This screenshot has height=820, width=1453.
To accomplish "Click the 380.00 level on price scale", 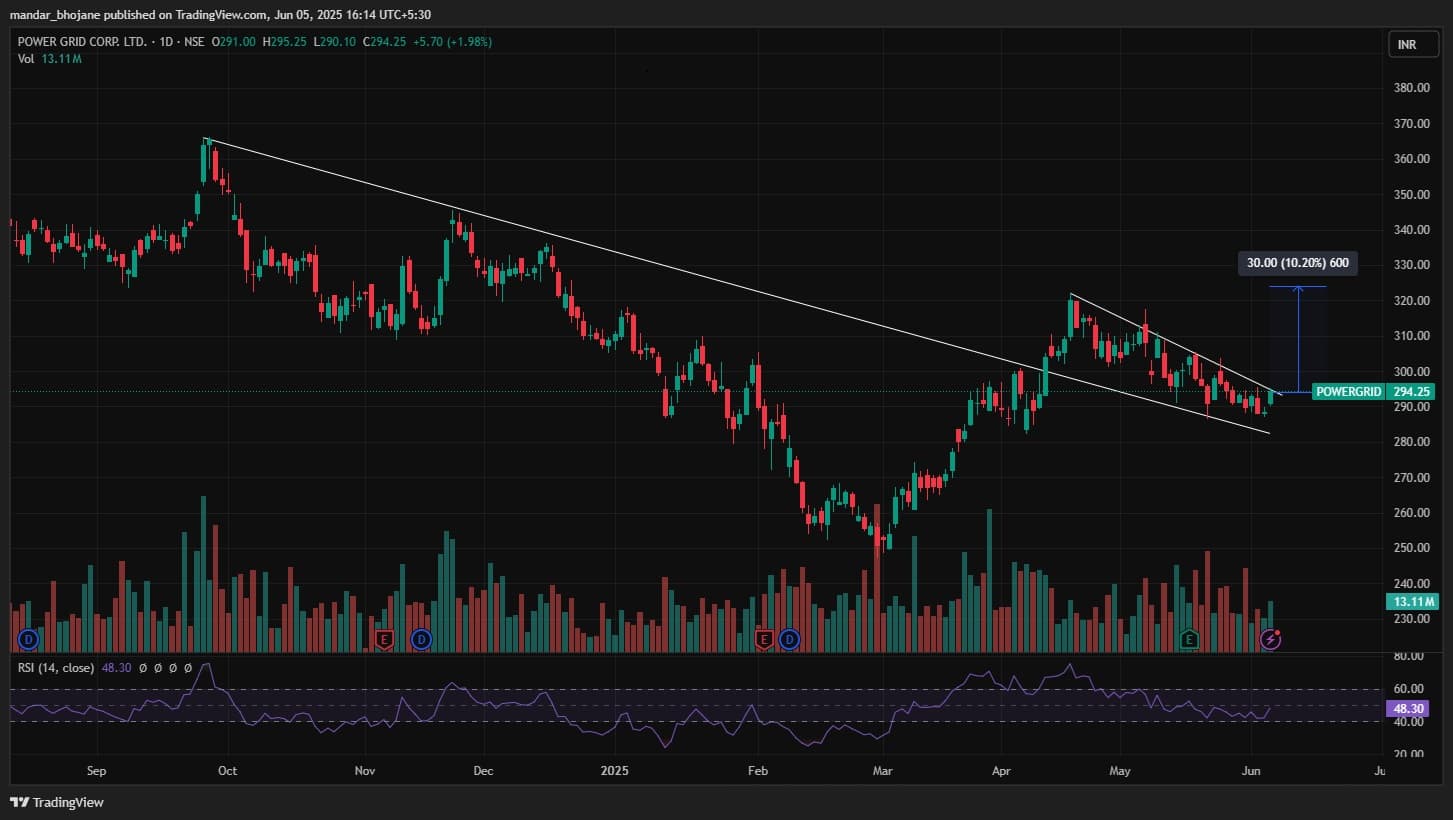I will click(1412, 88).
